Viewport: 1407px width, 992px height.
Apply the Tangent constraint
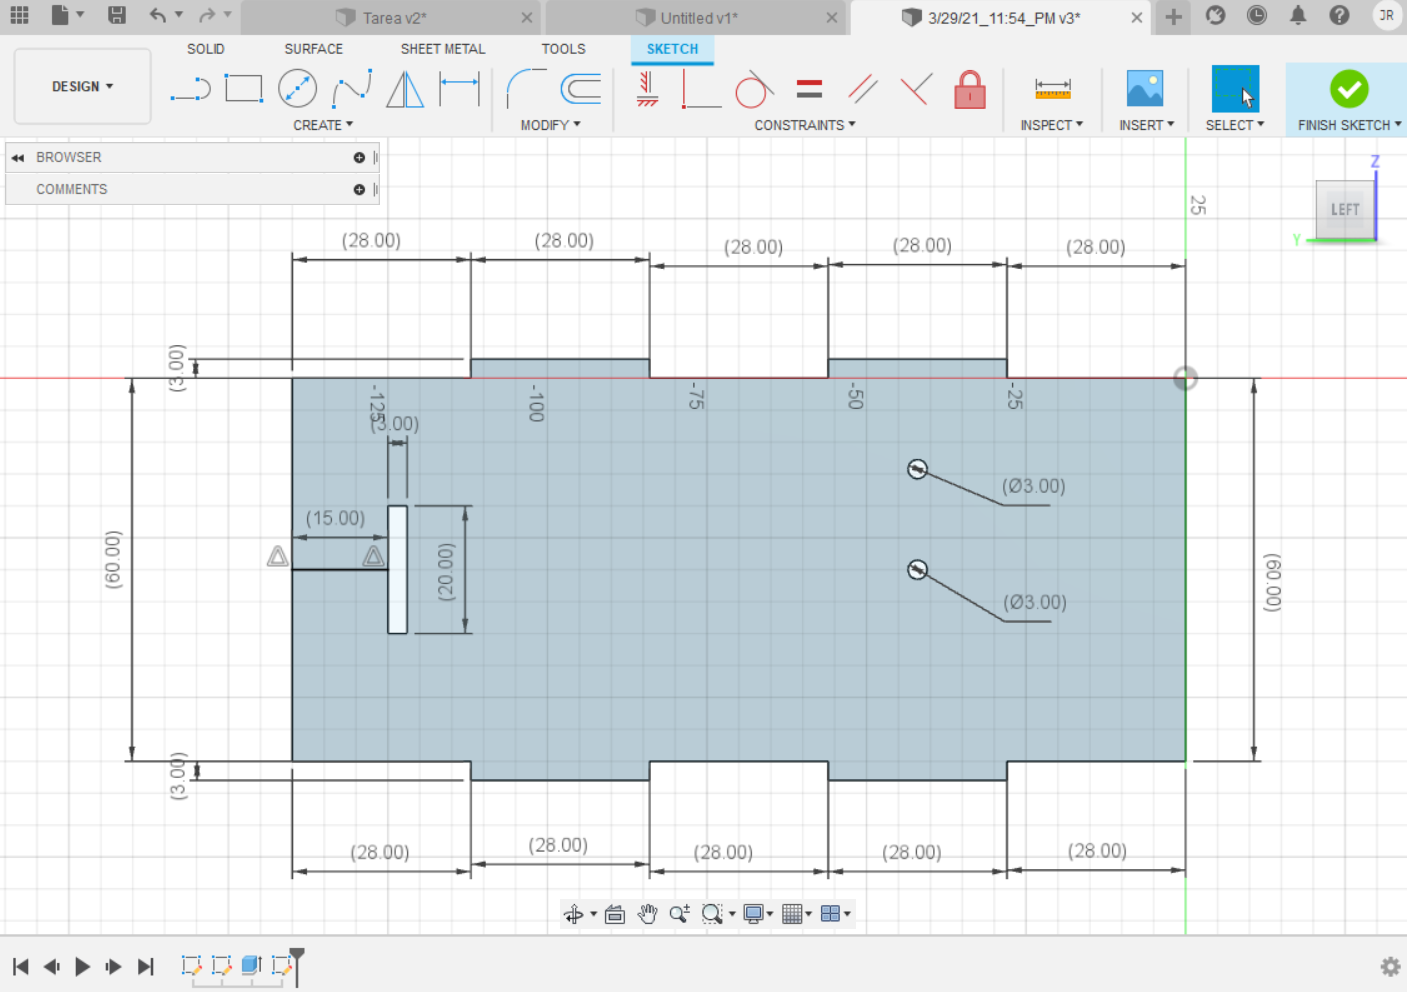[x=754, y=89]
